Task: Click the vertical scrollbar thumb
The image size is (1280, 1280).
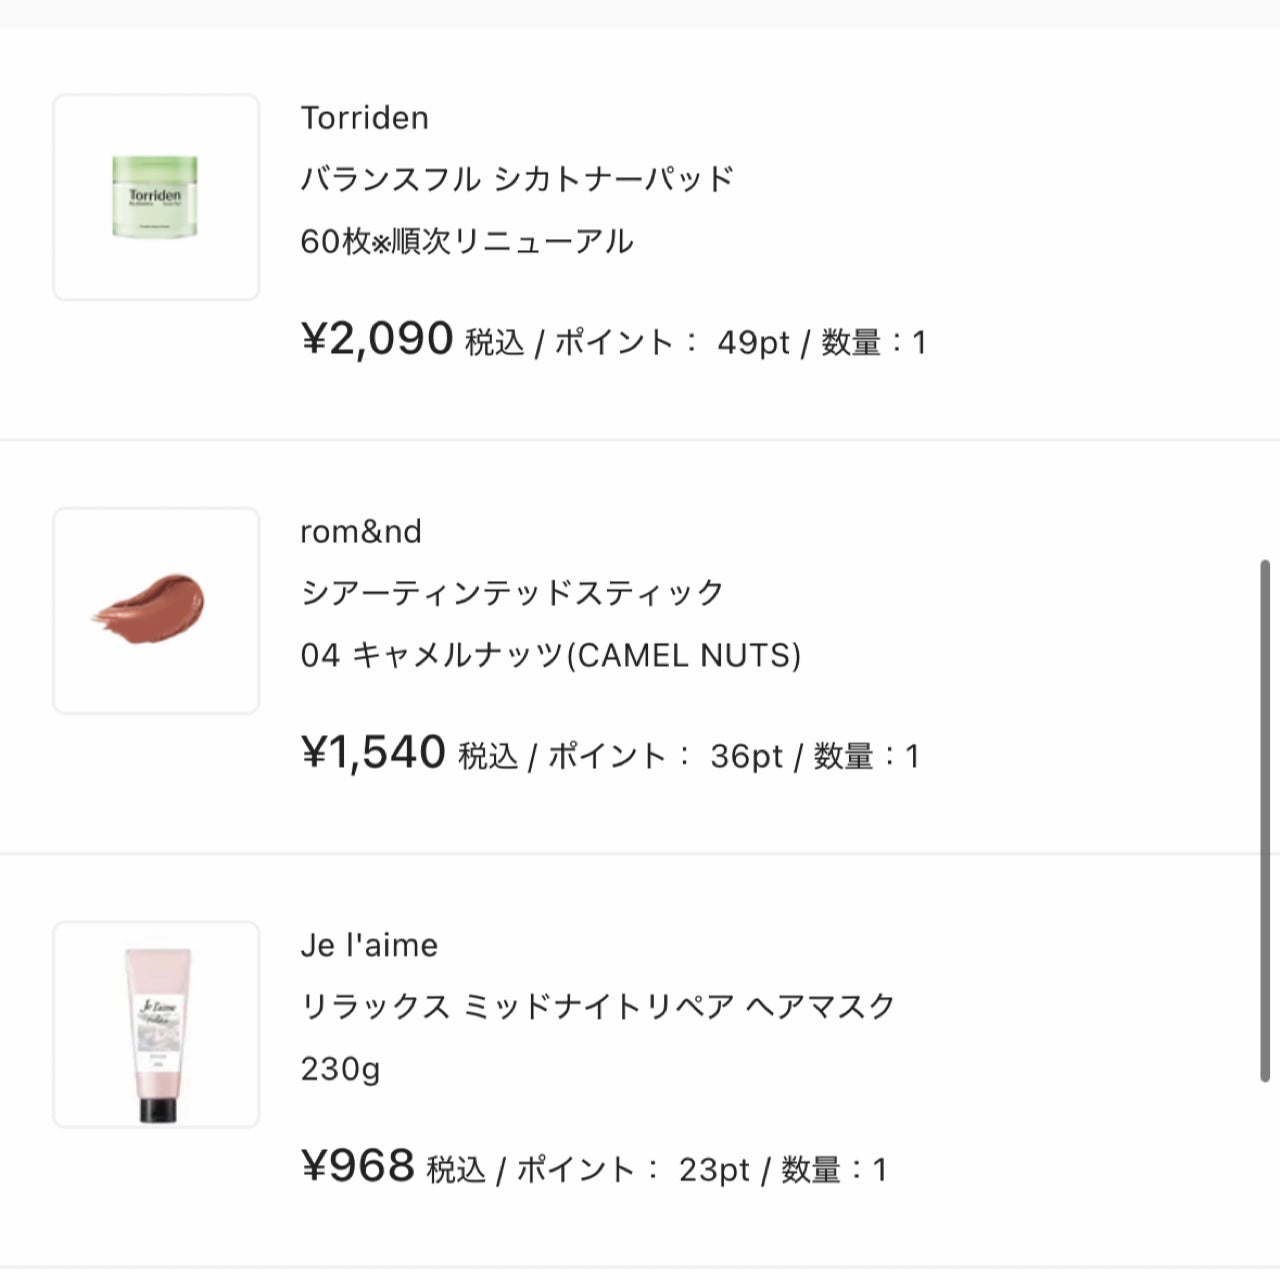Action: point(1266,820)
